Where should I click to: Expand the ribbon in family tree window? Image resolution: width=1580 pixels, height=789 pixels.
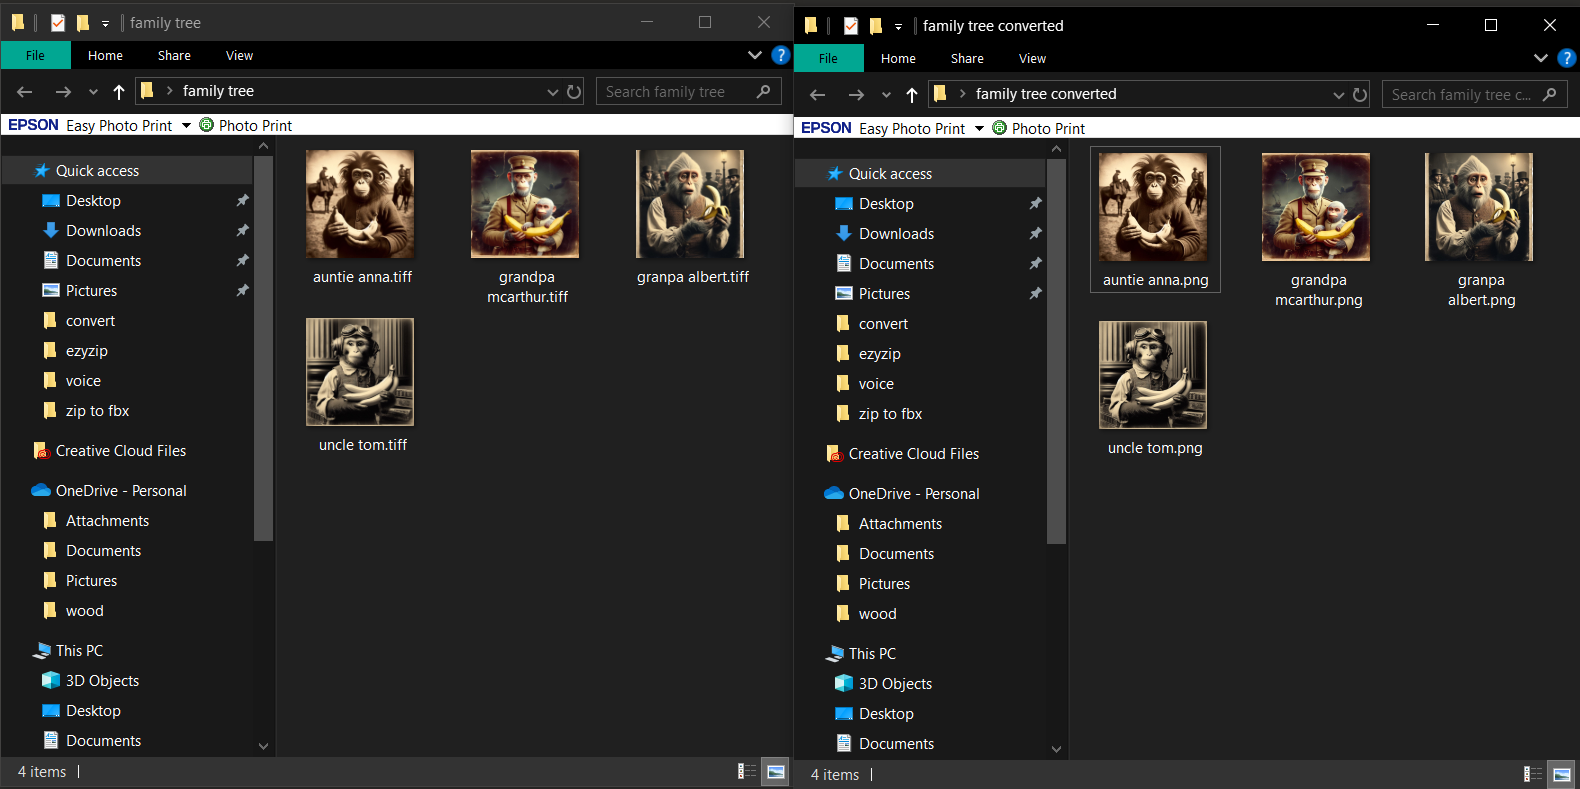755,55
